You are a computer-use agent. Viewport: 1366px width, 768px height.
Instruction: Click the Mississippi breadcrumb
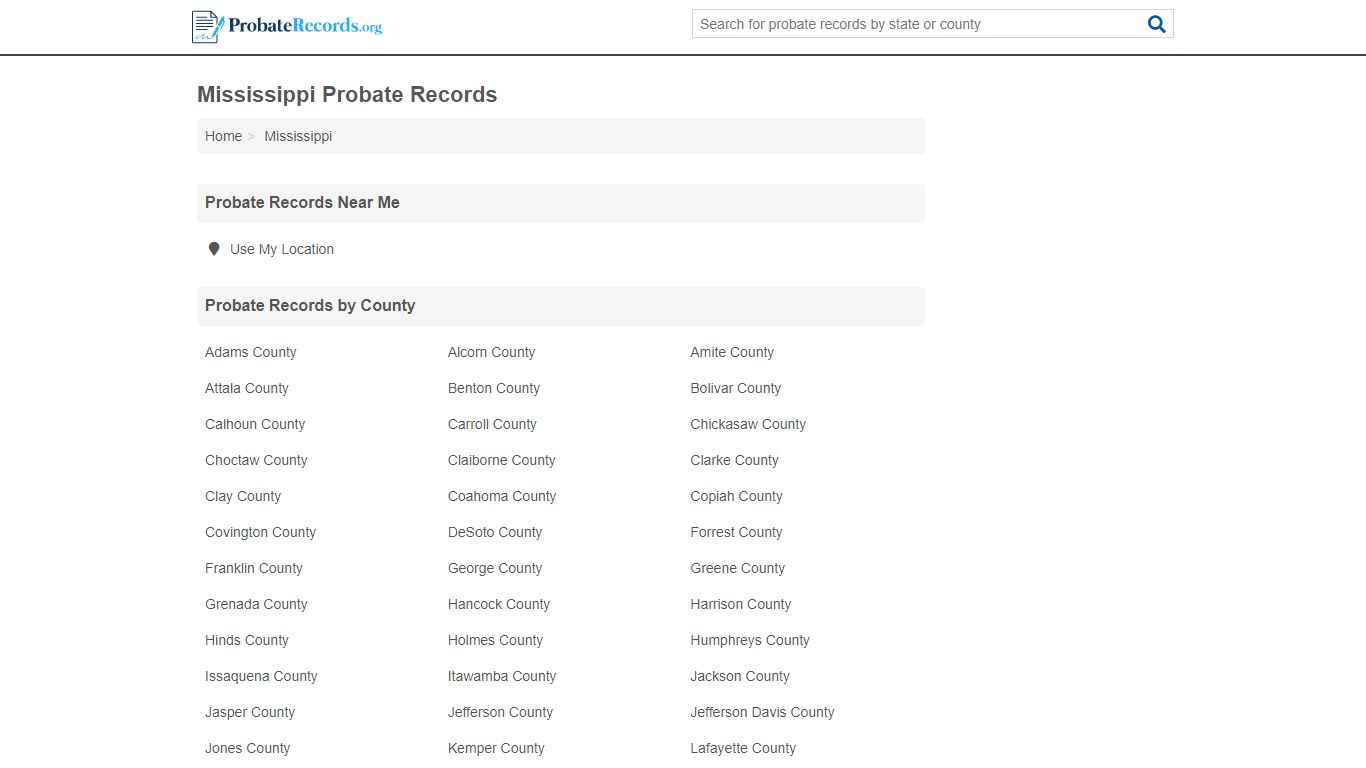[x=298, y=136]
